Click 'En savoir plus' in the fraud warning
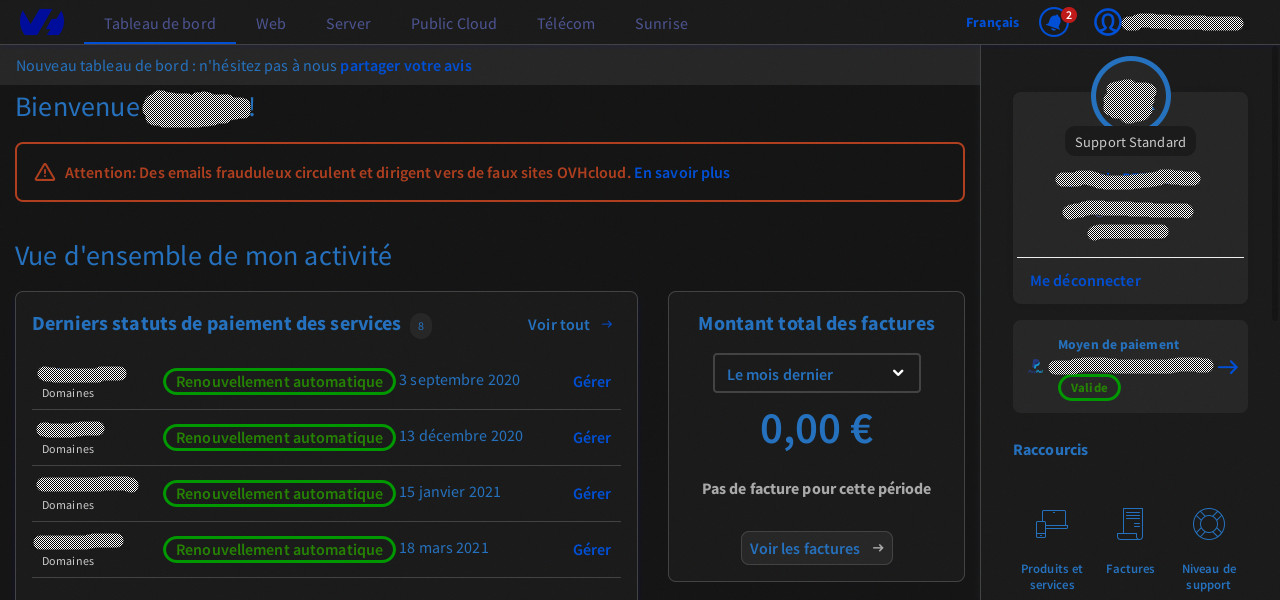The width and height of the screenshot is (1280, 600). (x=681, y=172)
